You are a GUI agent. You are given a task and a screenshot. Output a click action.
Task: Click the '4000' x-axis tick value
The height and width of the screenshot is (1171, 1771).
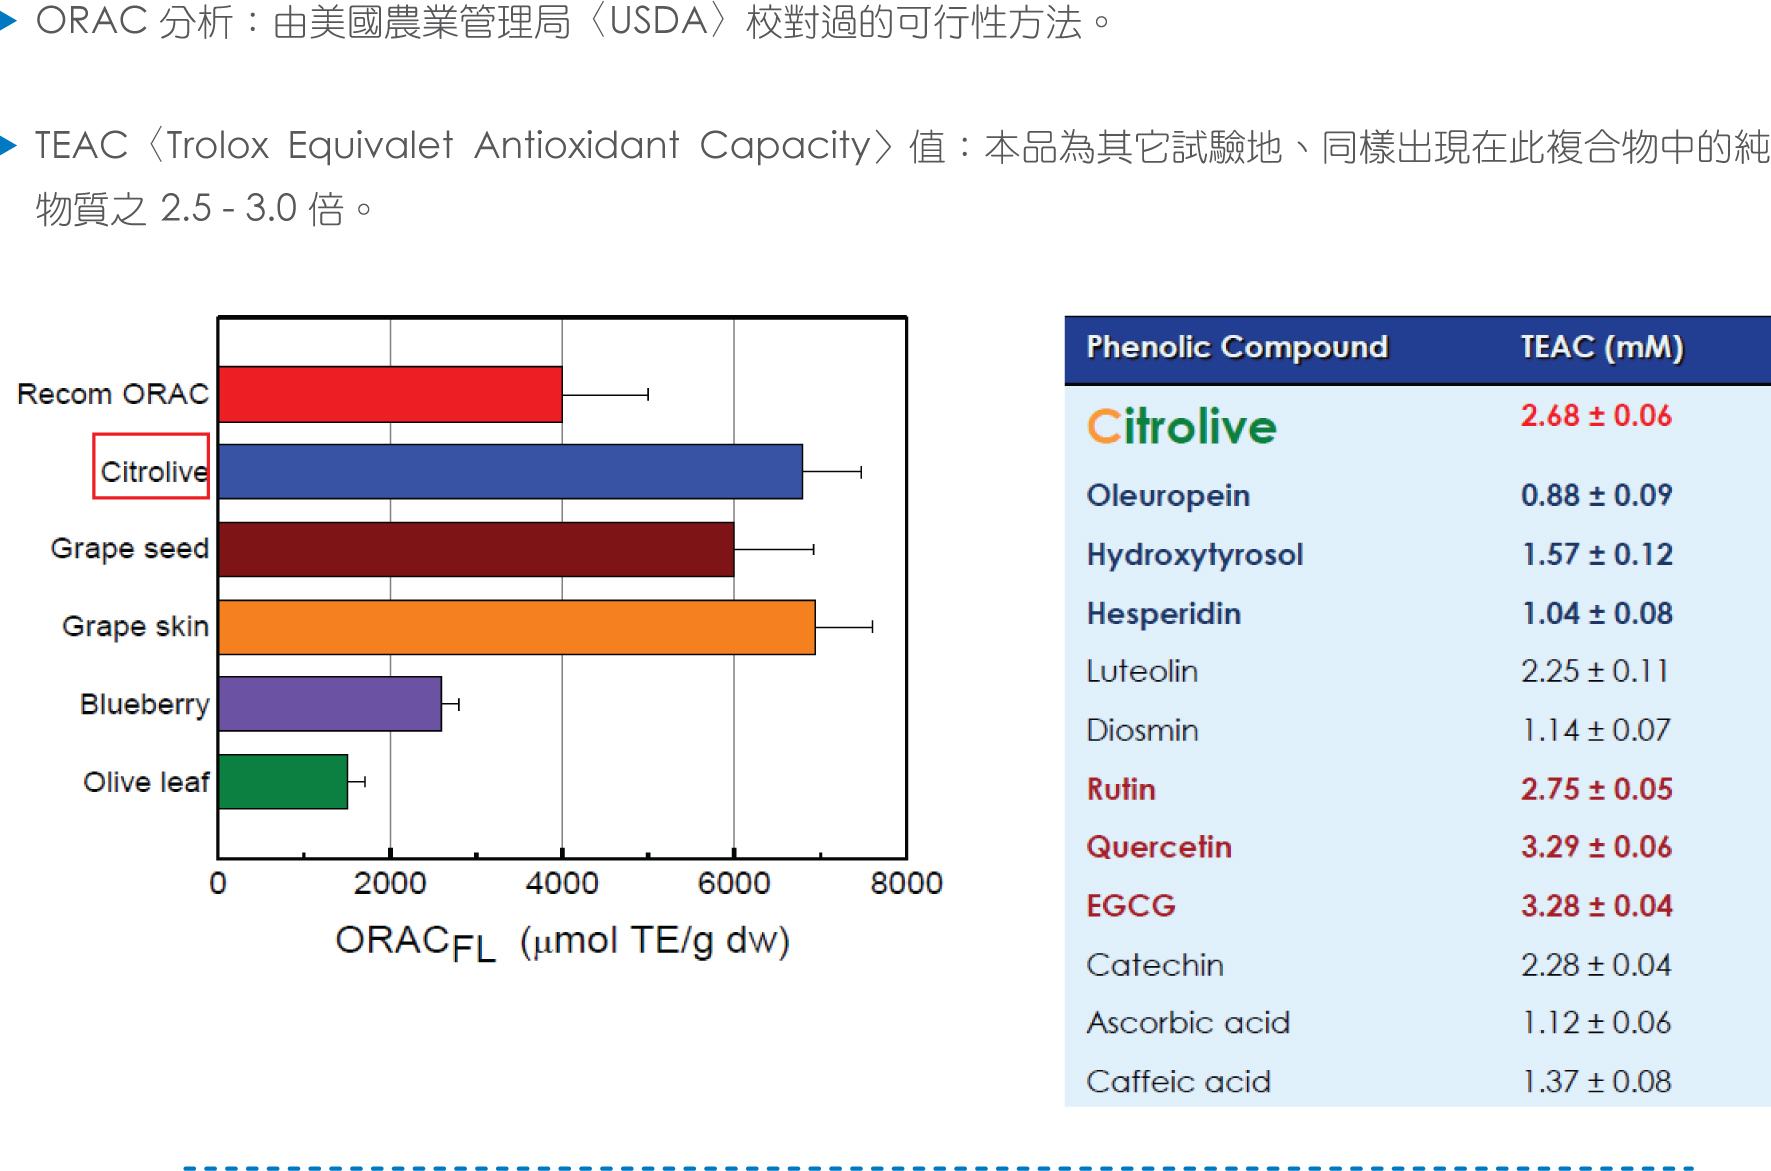562,883
